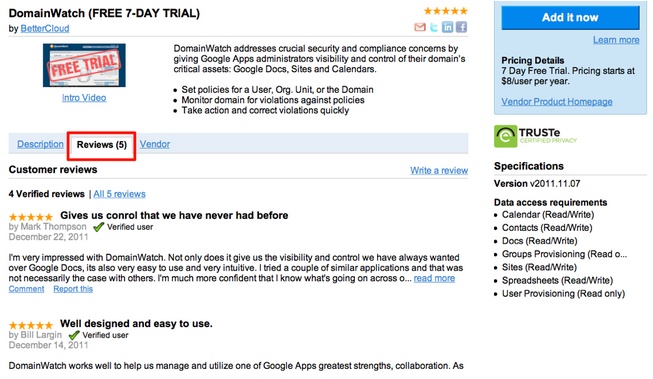Click Comment under Mark Thompson's review

[x=26, y=289]
